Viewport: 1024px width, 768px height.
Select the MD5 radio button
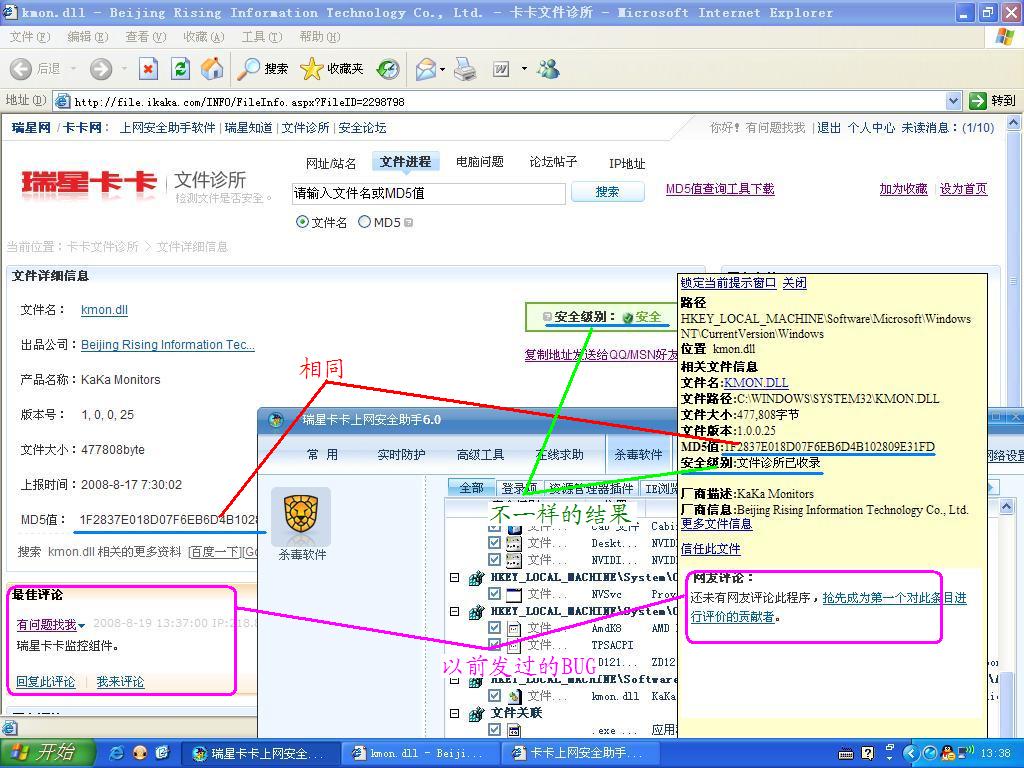click(x=365, y=222)
